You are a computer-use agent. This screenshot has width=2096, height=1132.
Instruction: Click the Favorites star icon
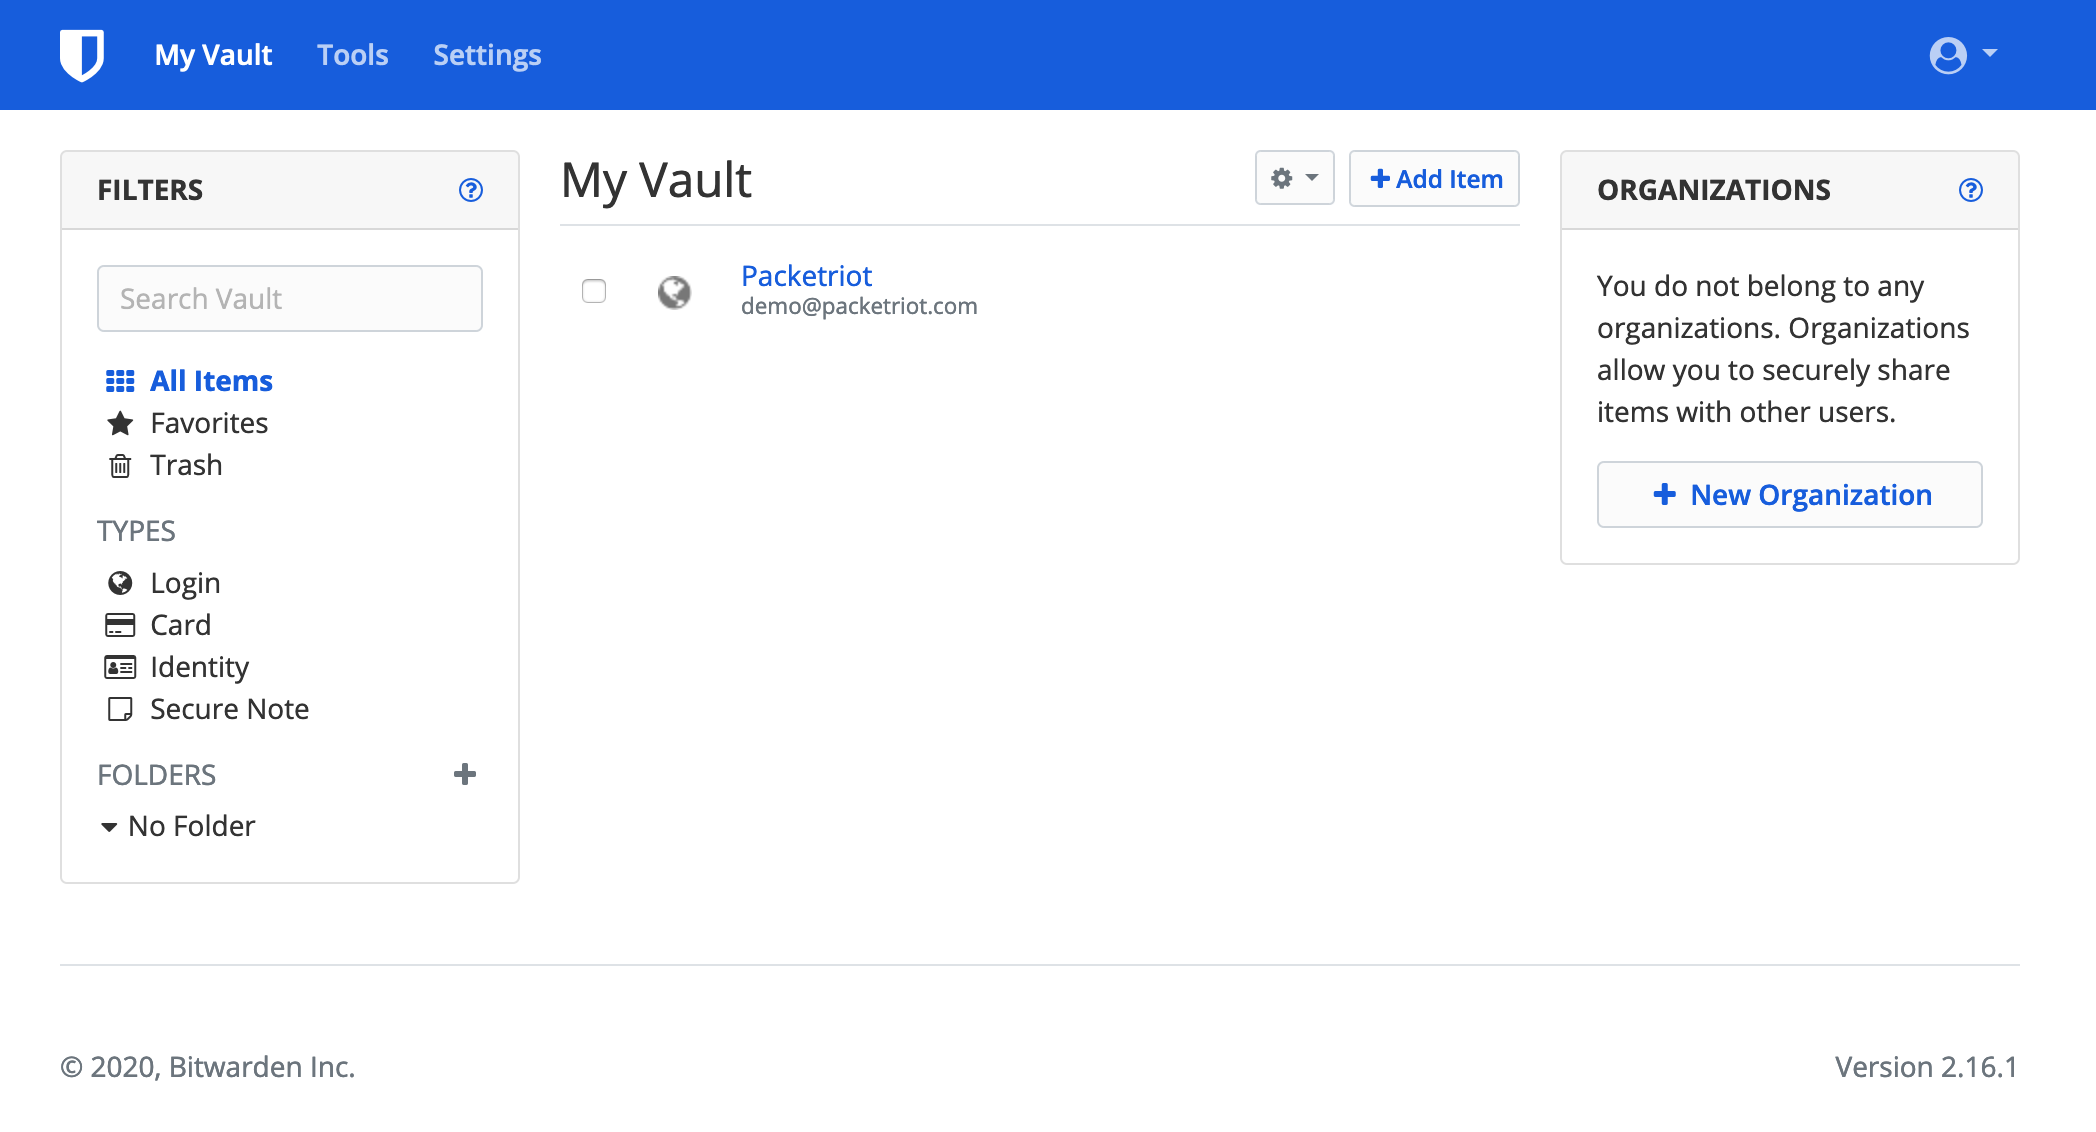point(121,422)
